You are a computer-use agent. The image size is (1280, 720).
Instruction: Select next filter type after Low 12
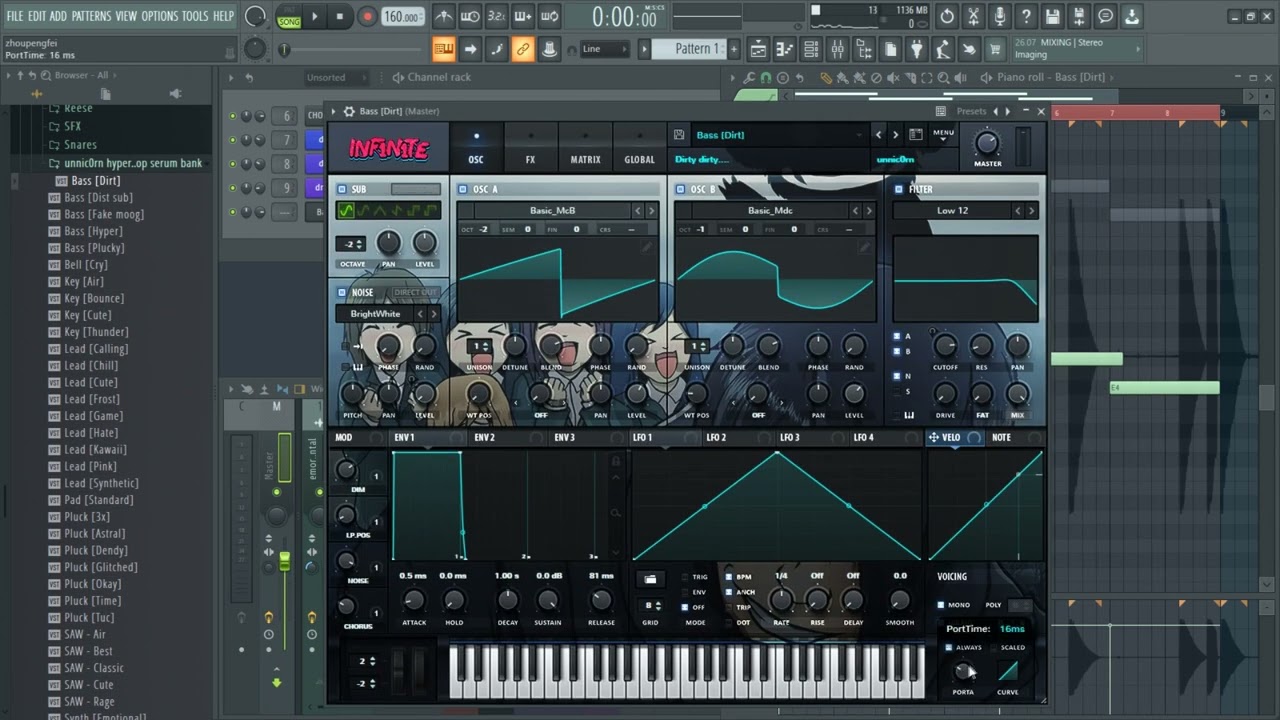coord(1031,210)
